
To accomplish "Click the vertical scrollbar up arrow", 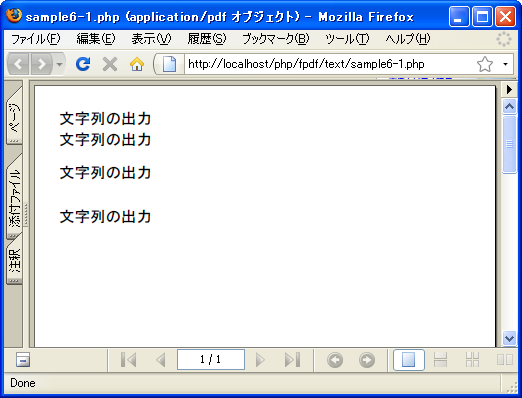I will click(509, 107).
